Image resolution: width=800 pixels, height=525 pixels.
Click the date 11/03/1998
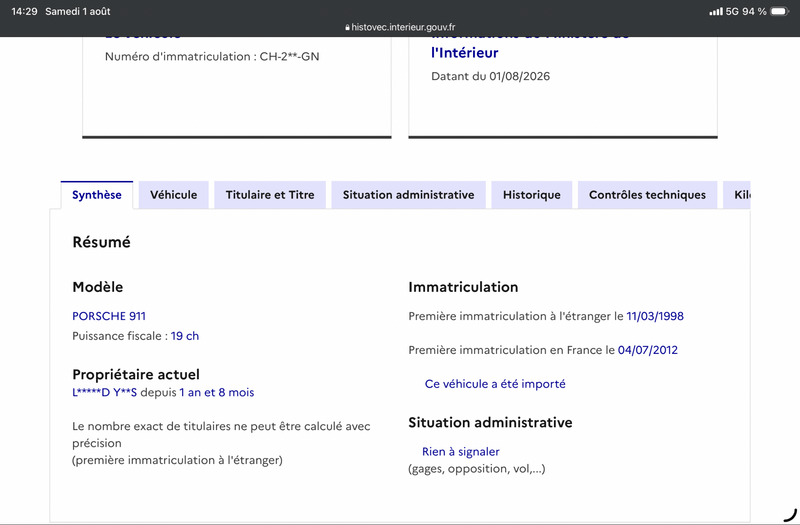[x=655, y=316]
